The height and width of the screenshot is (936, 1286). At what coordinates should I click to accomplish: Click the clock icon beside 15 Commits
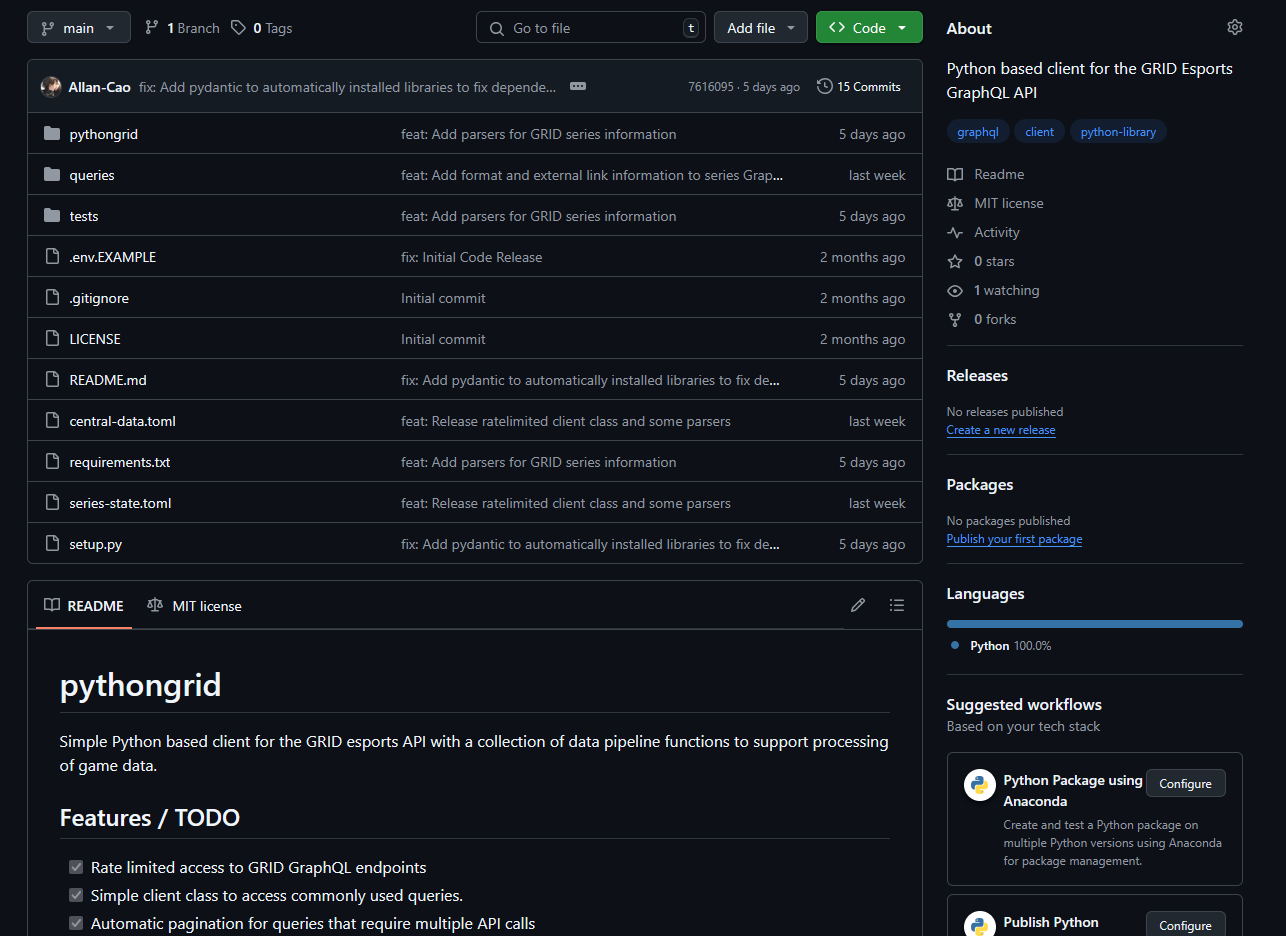pos(825,87)
